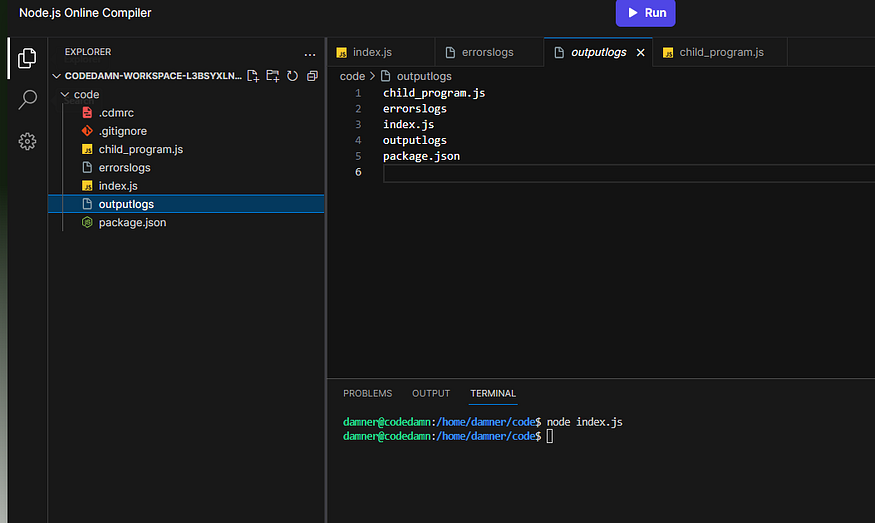This screenshot has height=523, width=875.
Task: Click the Run button
Action: (646, 13)
